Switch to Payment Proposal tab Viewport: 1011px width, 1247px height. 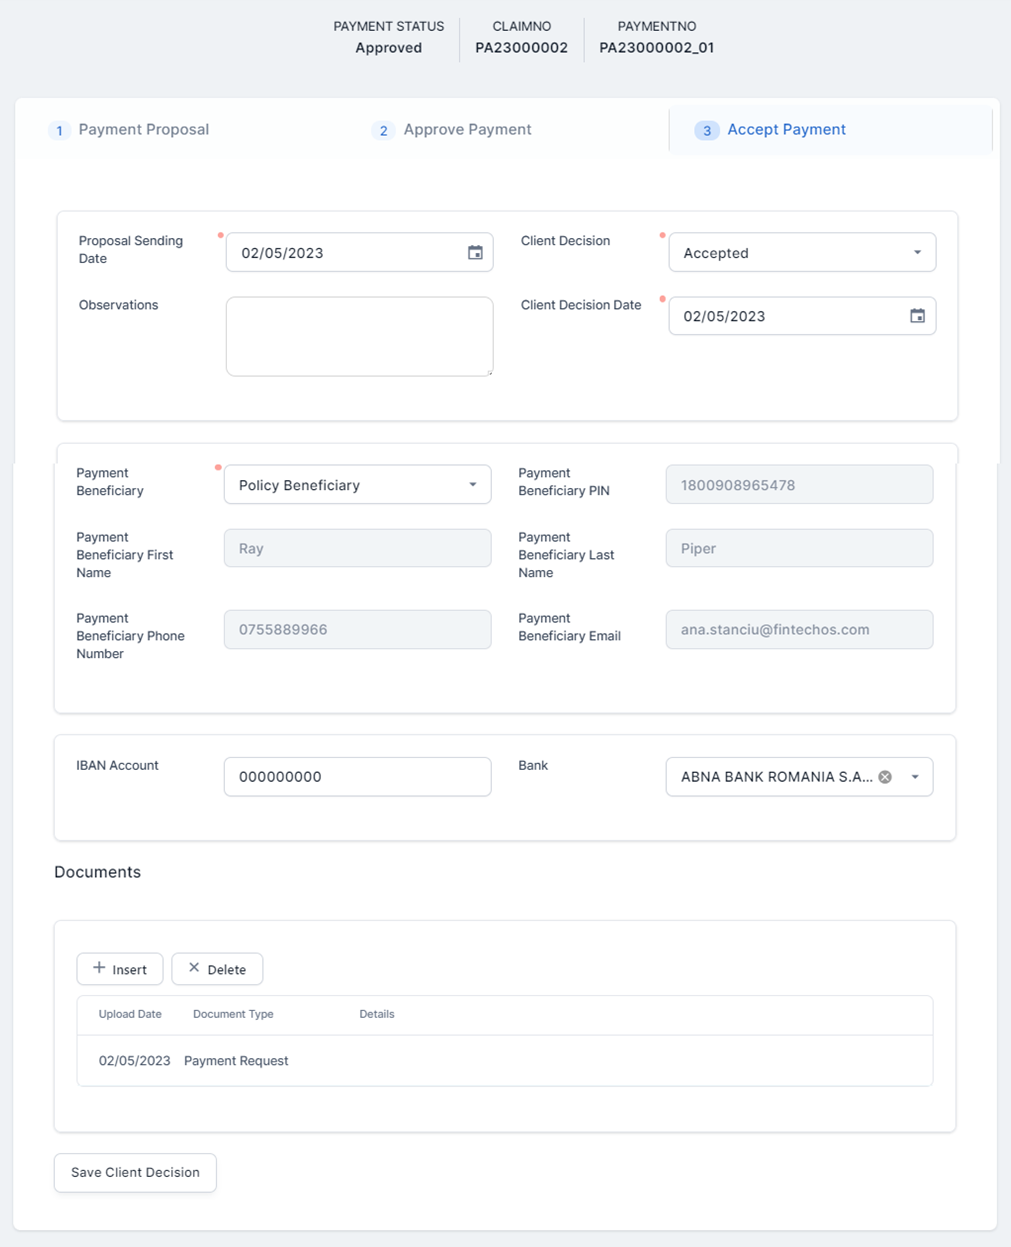(x=143, y=130)
